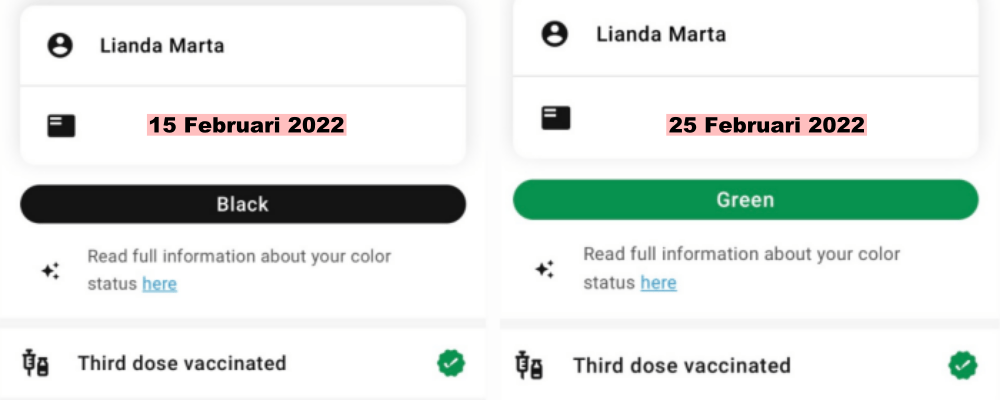
Task: Click the profile icon in left panel
Action: tap(60, 46)
